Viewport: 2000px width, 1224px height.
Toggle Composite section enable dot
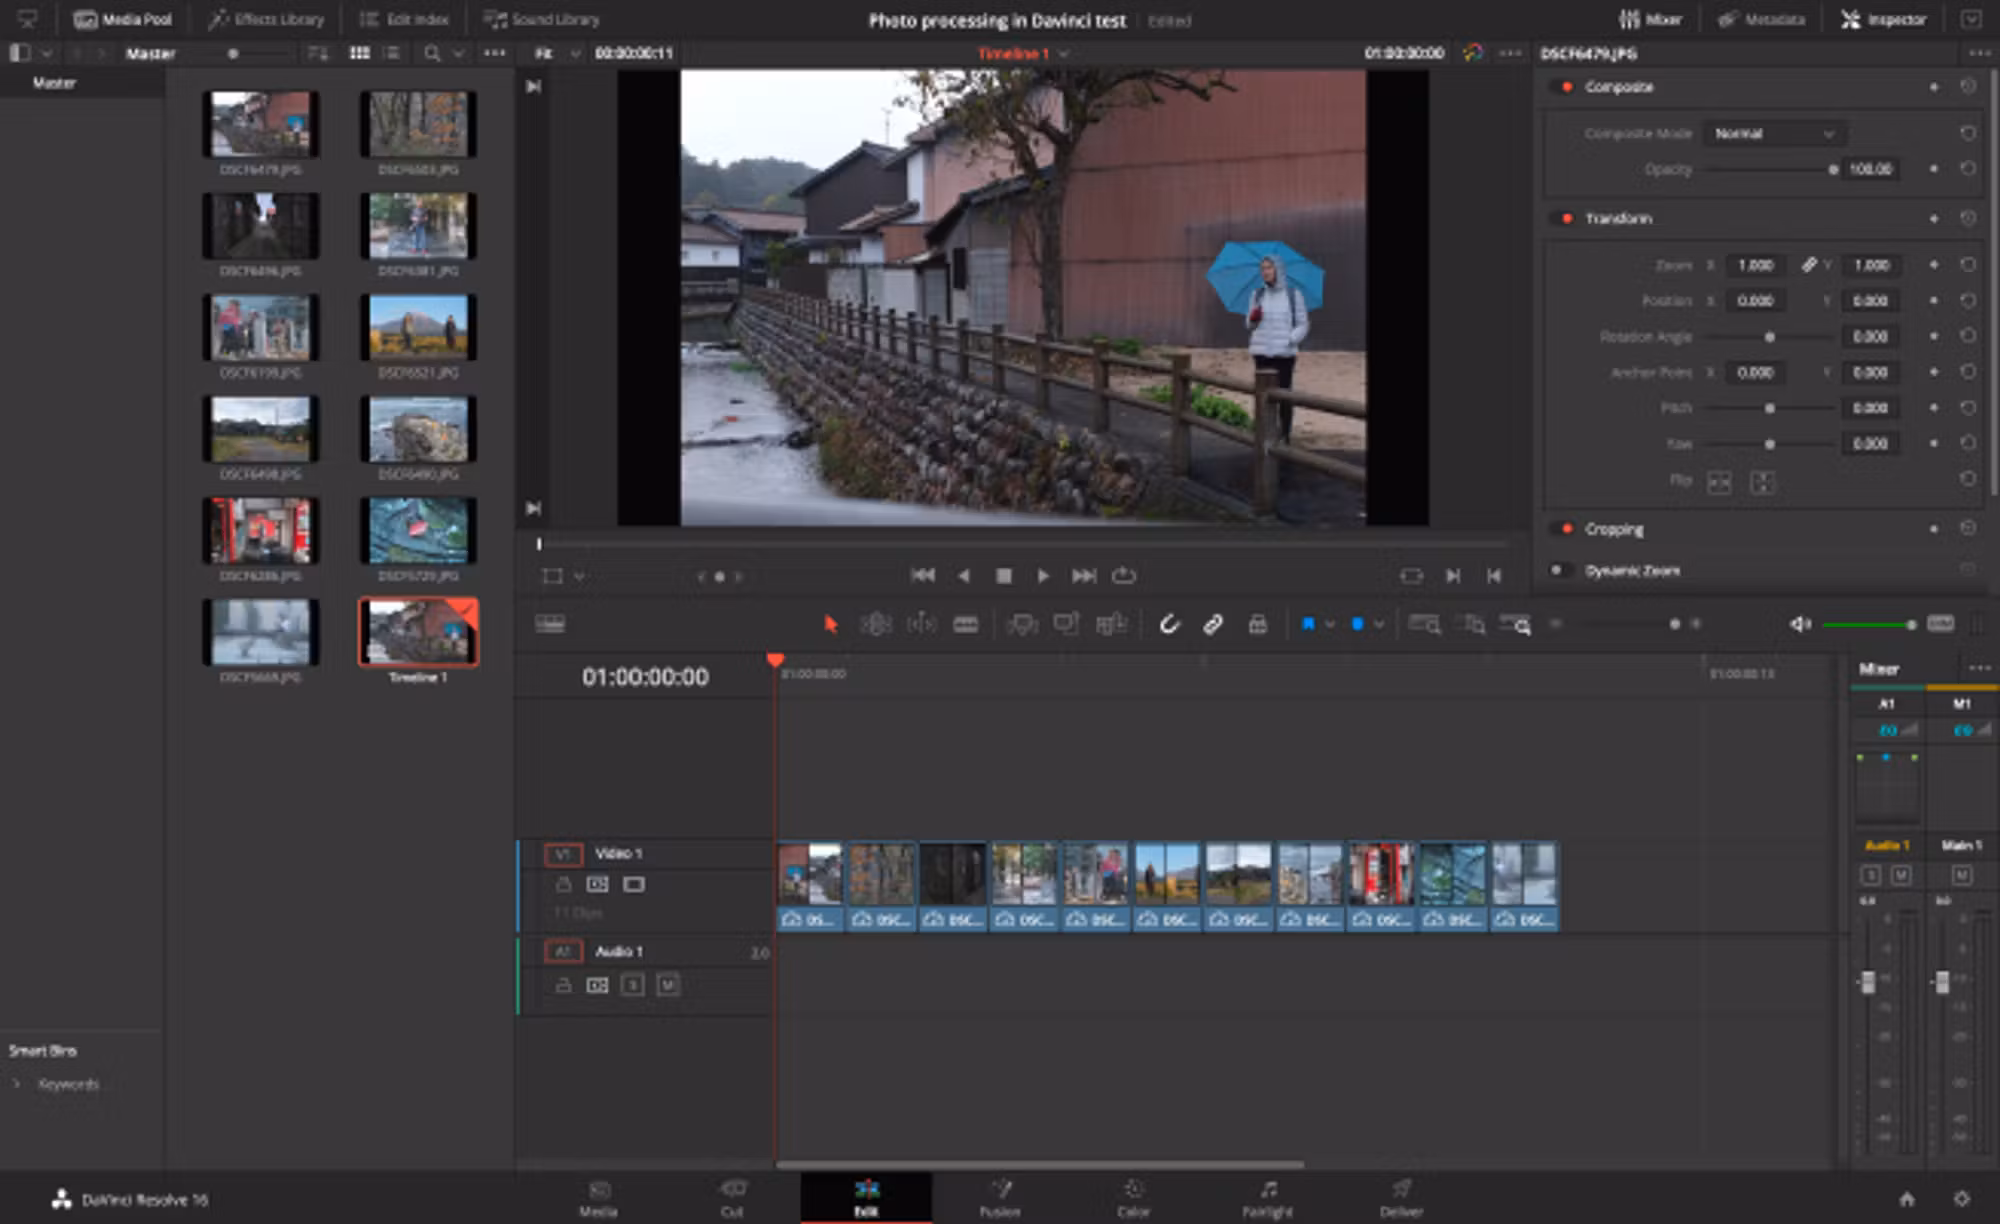tap(1567, 87)
